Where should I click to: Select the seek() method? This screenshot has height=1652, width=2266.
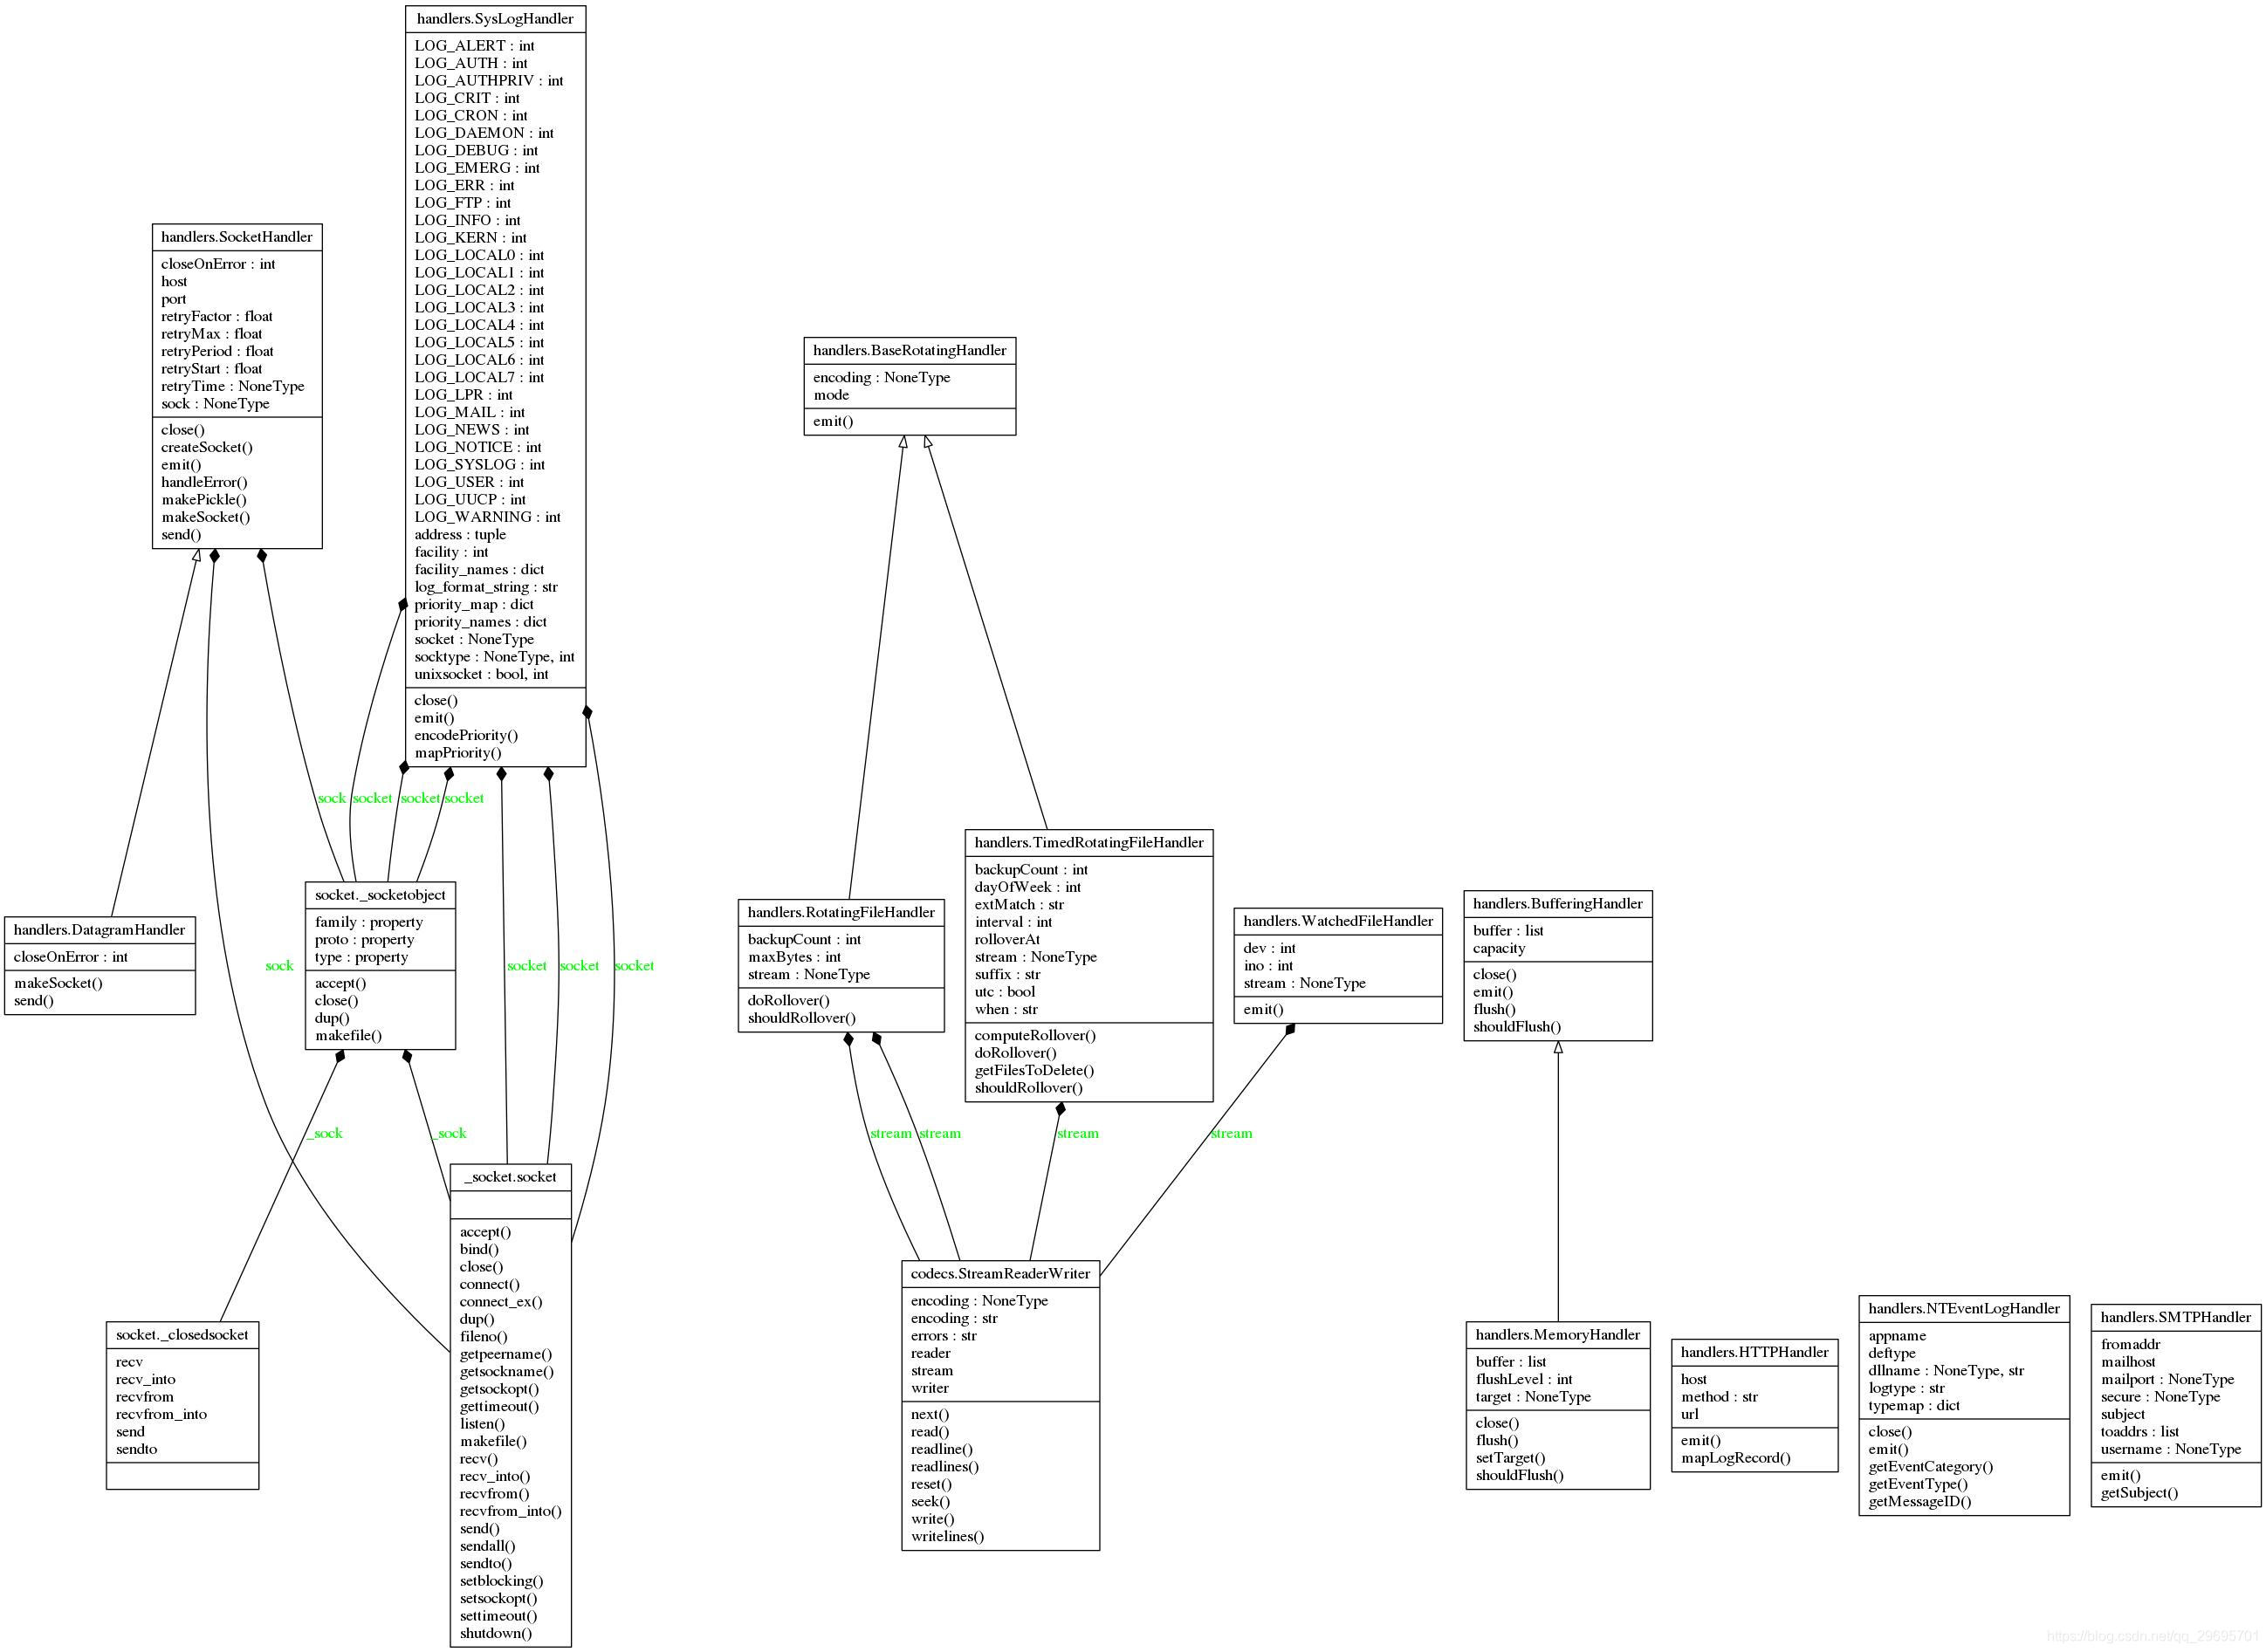(931, 1502)
